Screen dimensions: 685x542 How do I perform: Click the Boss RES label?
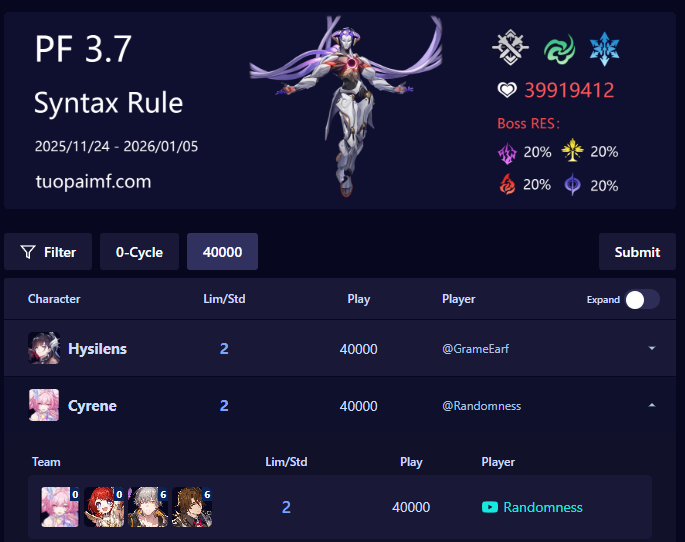[x=529, y=124]
